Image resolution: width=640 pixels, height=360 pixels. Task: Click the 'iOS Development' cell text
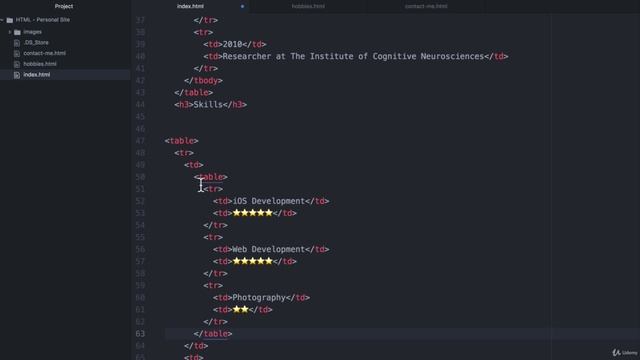click(269, 201)
